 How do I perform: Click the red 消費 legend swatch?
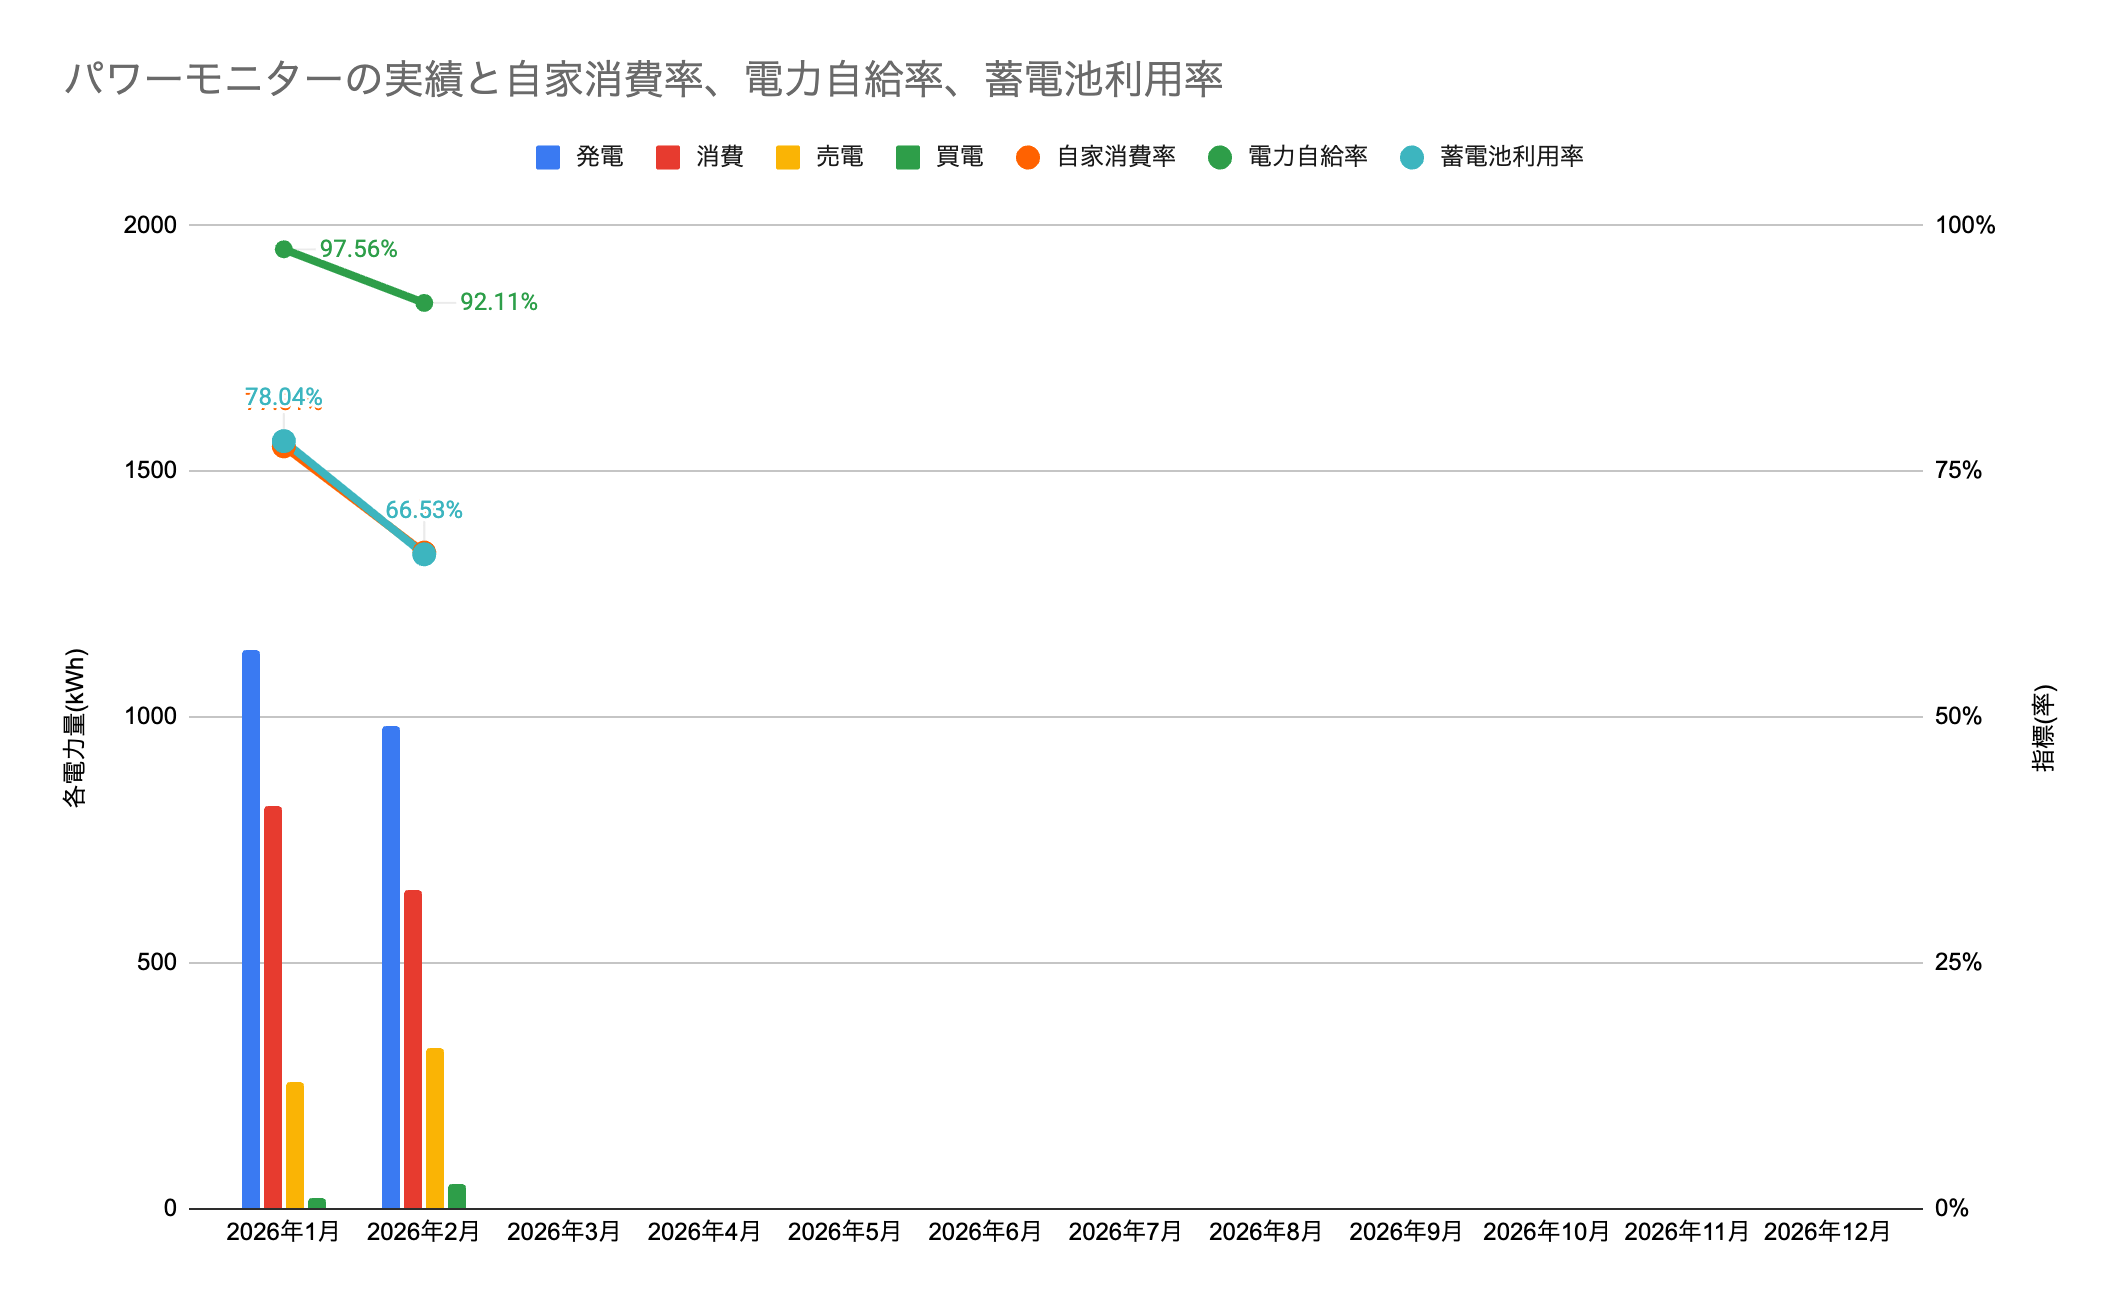(x=667, y=157)
